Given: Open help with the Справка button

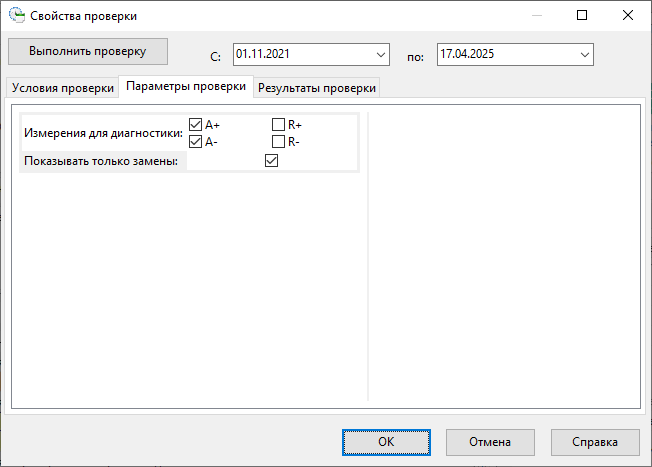Looking at the screenshot, I should point(596,441).
